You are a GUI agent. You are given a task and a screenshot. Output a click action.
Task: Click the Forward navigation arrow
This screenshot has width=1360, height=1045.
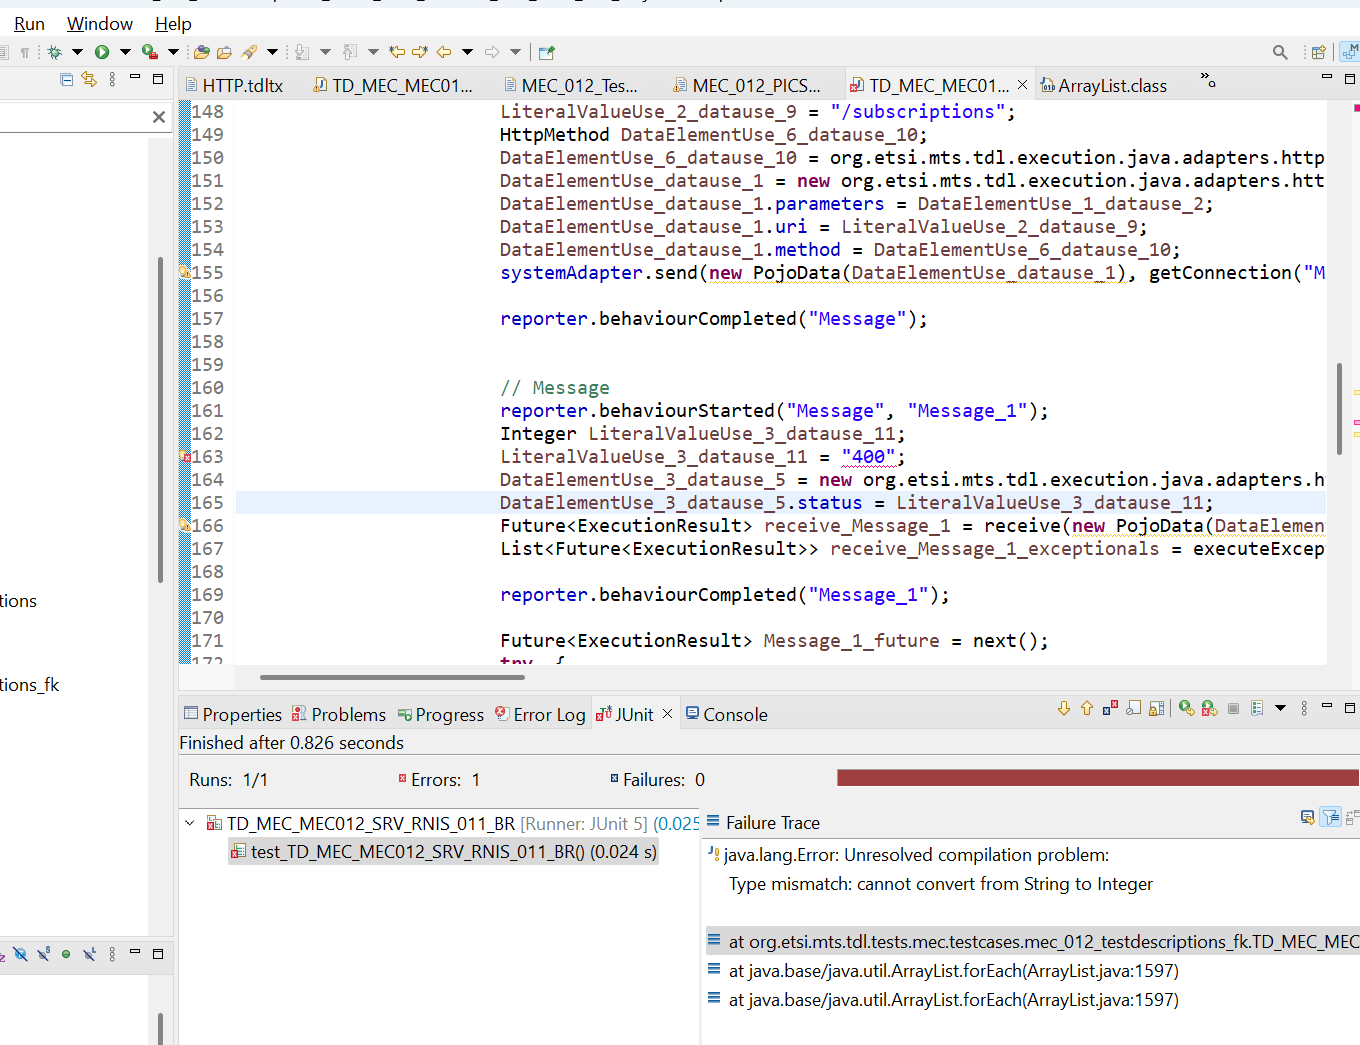(x=492, y=52)
